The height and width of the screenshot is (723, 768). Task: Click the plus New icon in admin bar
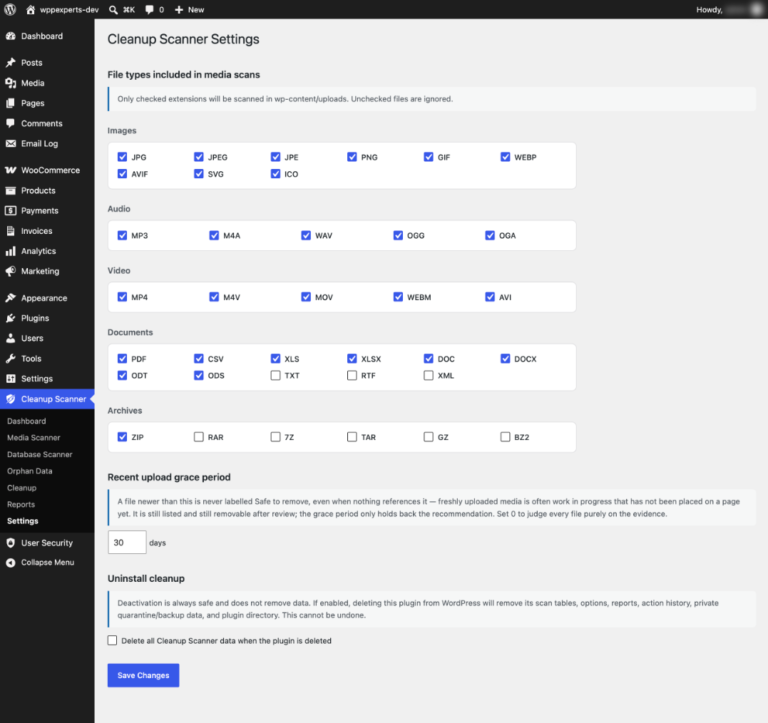pyautogui.click(x=179, y=10)
